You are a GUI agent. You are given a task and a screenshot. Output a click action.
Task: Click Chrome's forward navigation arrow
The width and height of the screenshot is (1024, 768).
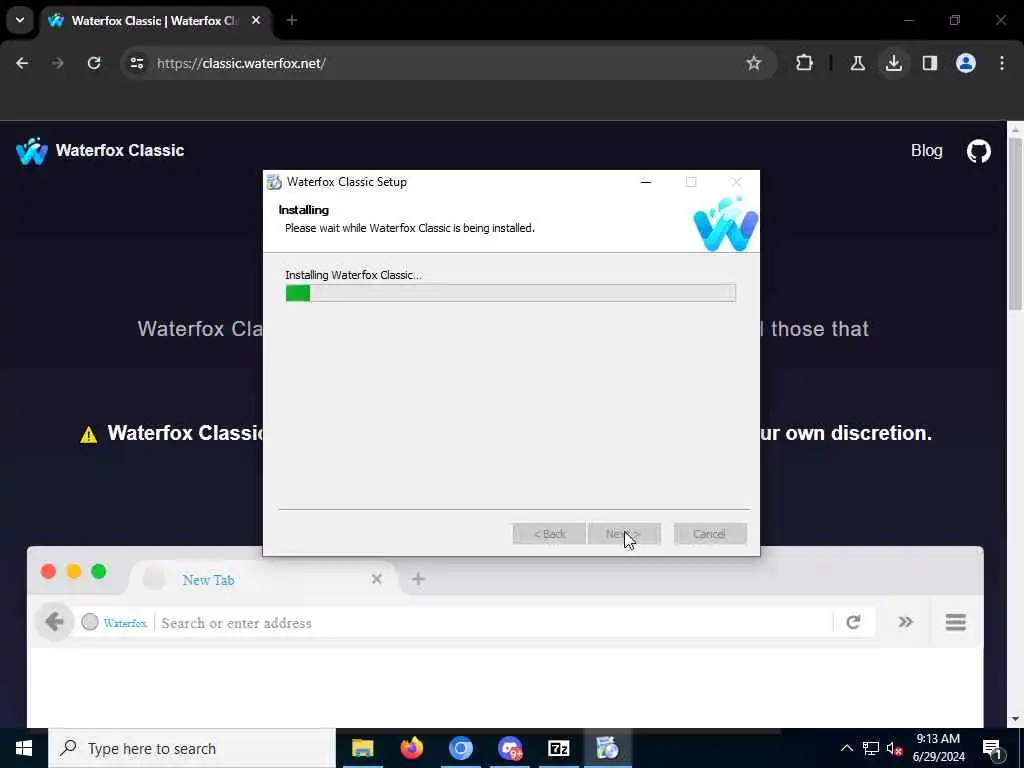[58, 63]
